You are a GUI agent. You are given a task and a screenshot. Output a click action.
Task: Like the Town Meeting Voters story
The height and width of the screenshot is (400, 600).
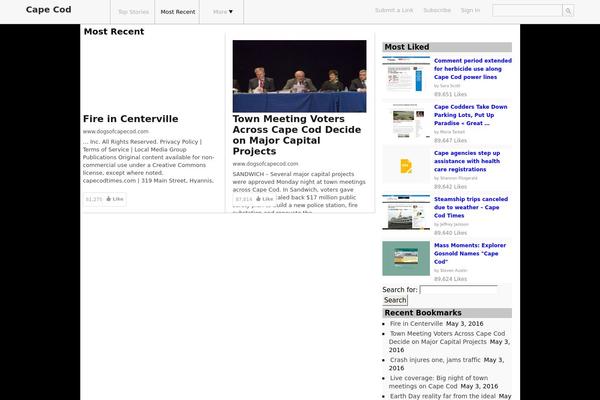coord(264,199)
